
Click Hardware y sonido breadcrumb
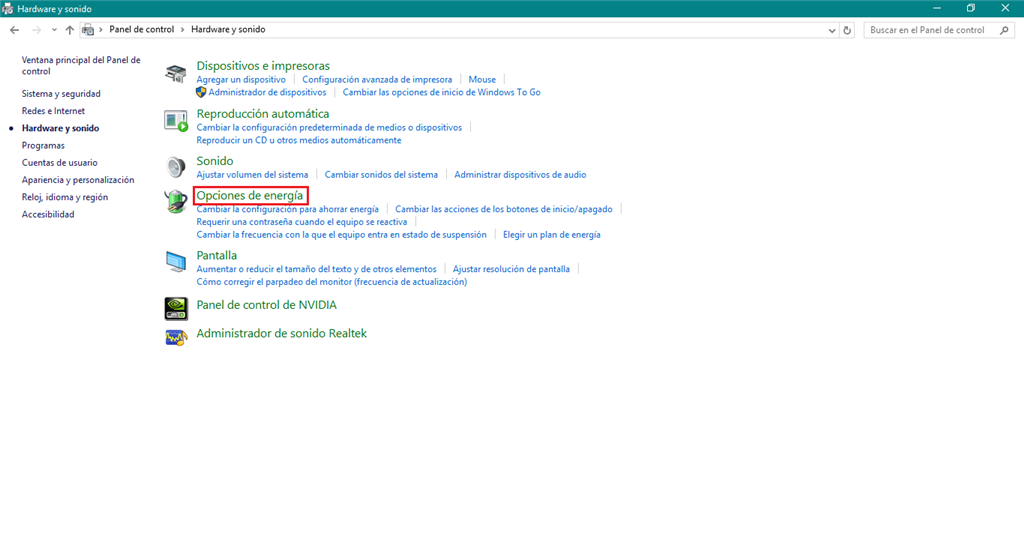(x=228, y=29)
